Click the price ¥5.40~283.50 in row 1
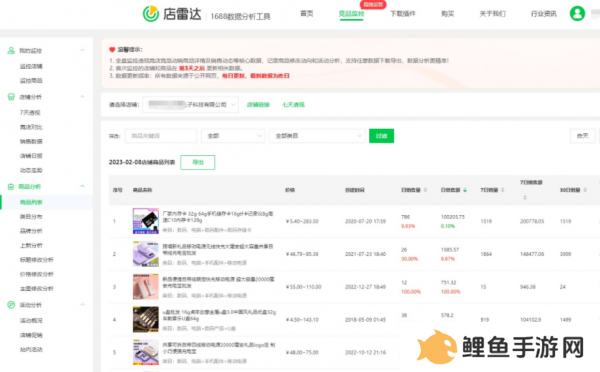Screen dimensions: 600x372 pyautogui.click(x=302, y=221)
